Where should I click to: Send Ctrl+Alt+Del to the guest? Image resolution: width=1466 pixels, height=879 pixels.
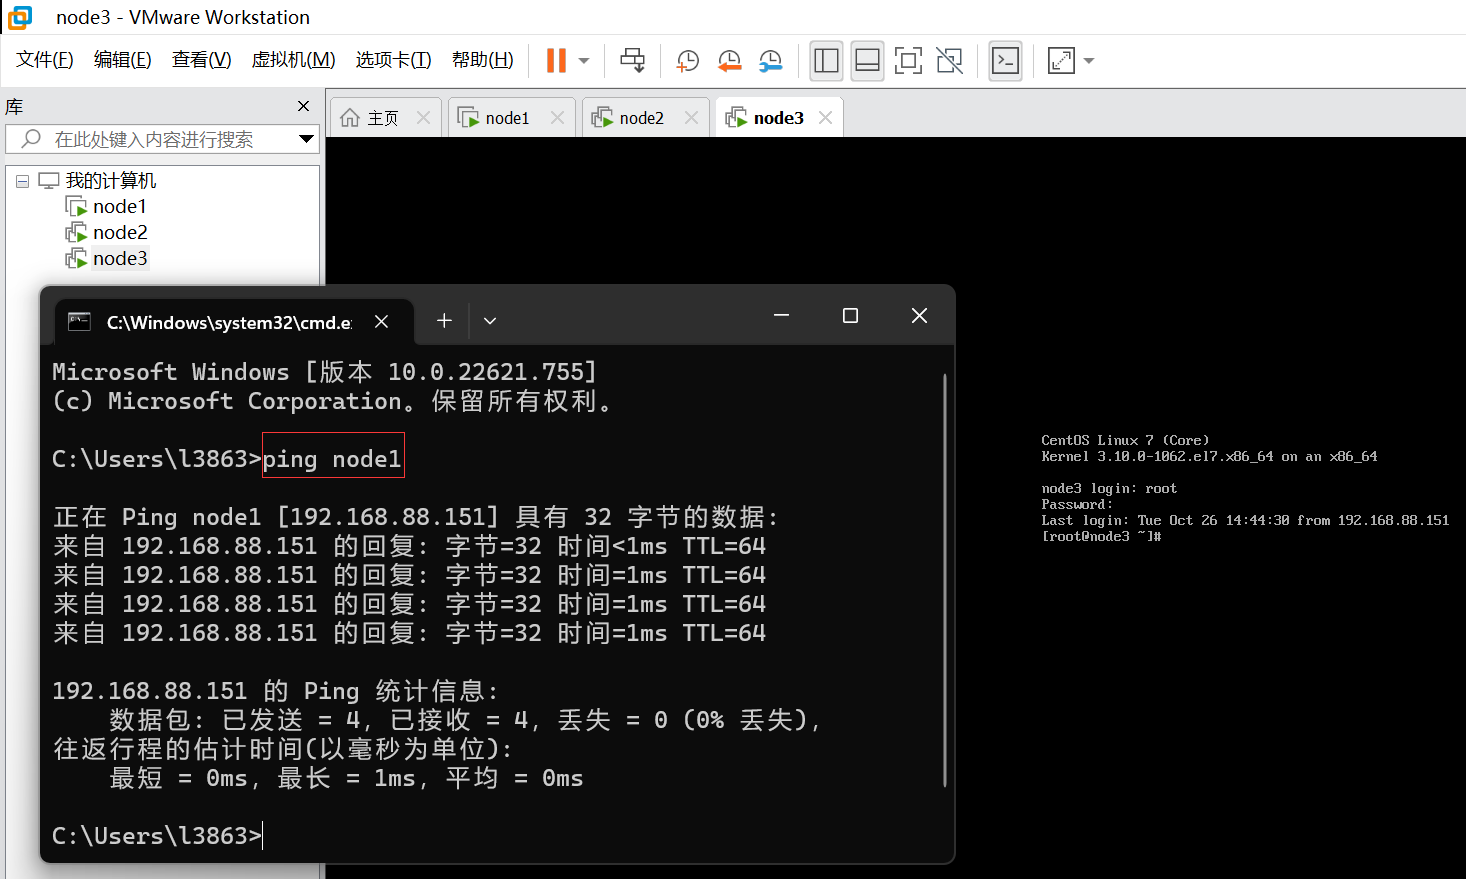(x=632, y=60)
